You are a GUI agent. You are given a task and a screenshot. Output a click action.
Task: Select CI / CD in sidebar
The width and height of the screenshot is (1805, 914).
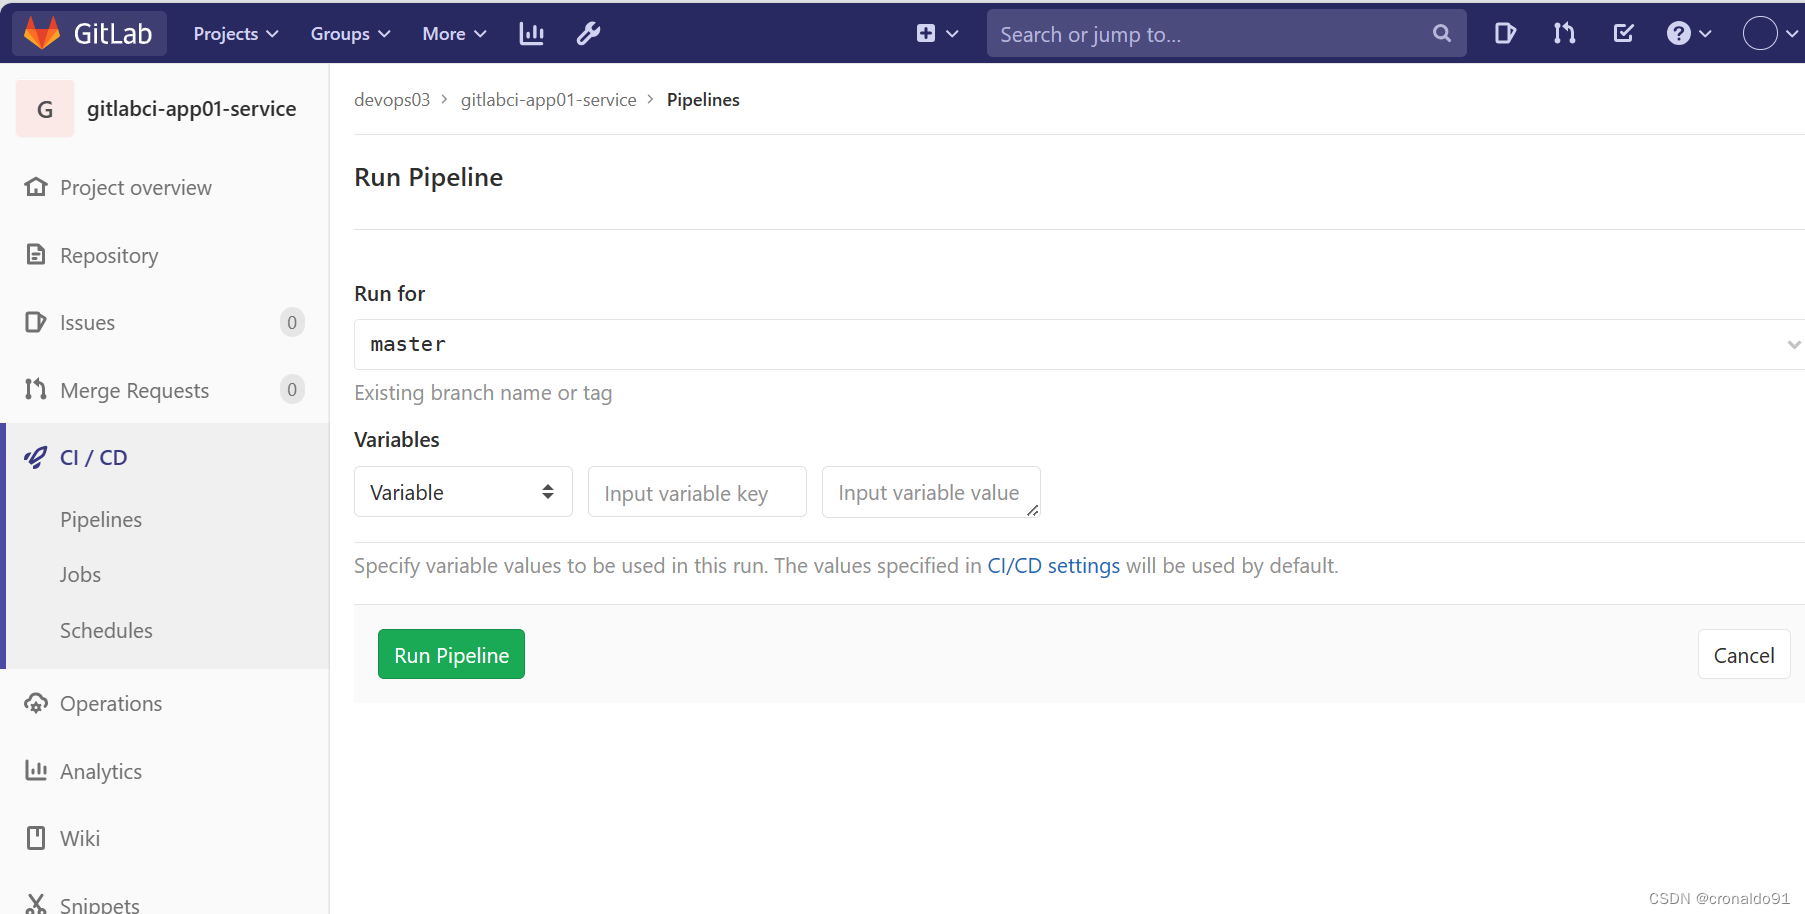[93, 458]
